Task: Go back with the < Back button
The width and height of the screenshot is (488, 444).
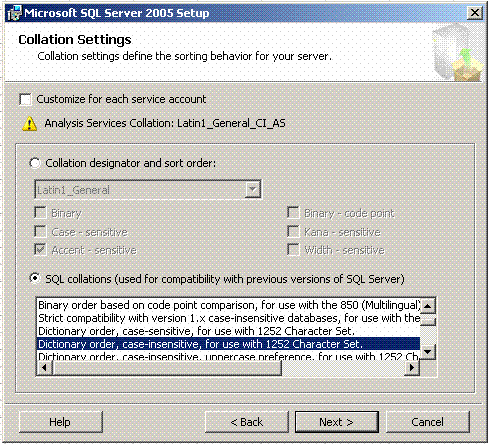Action: 247,422
